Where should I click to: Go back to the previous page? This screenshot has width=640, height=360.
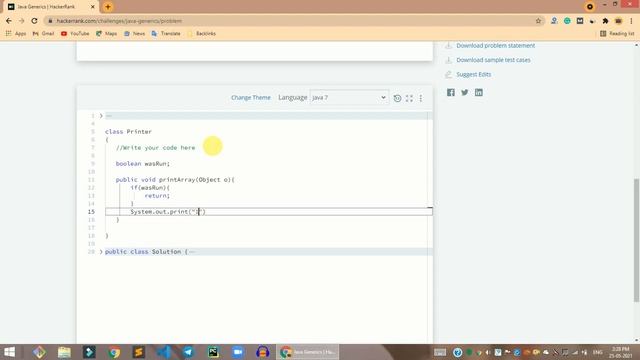click(9, 21)
